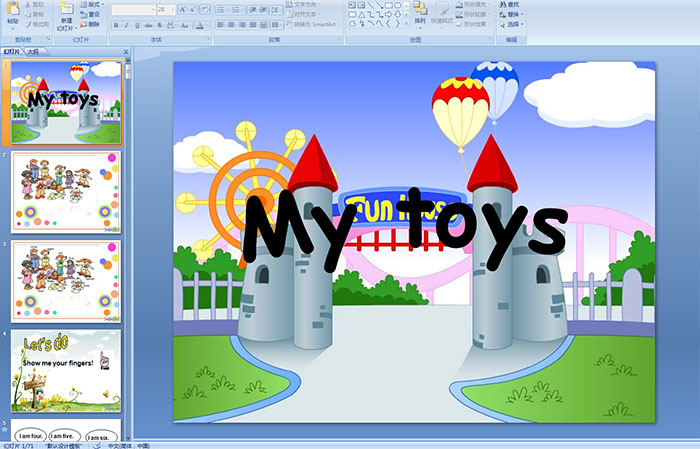This screenshot has height=449, width=700.
Task: Open the Shape Outline (形状轮廓) menu
Action: [x=473, y=14]
